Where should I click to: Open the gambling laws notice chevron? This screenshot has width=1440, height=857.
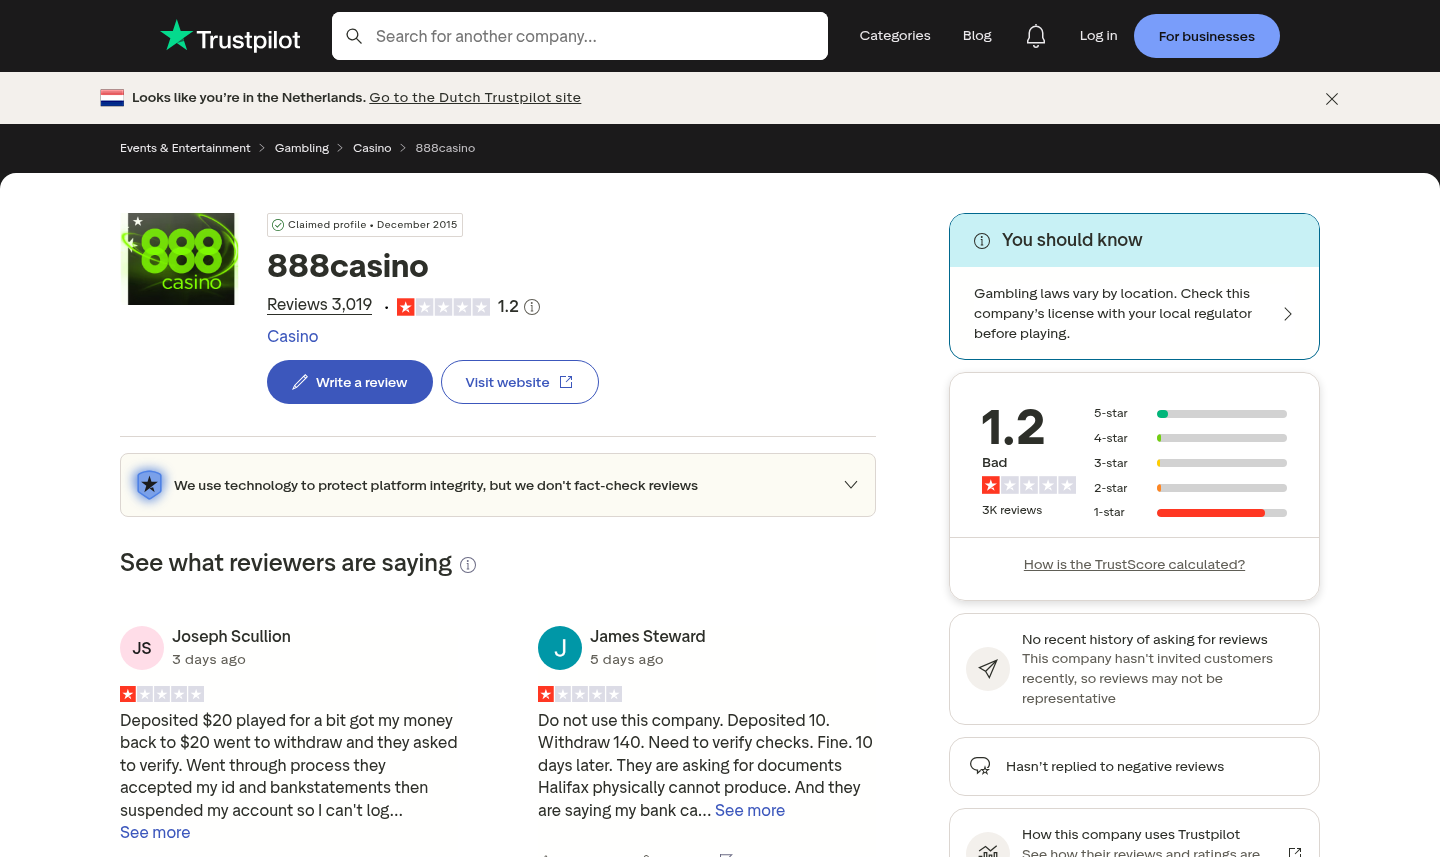1288,314
